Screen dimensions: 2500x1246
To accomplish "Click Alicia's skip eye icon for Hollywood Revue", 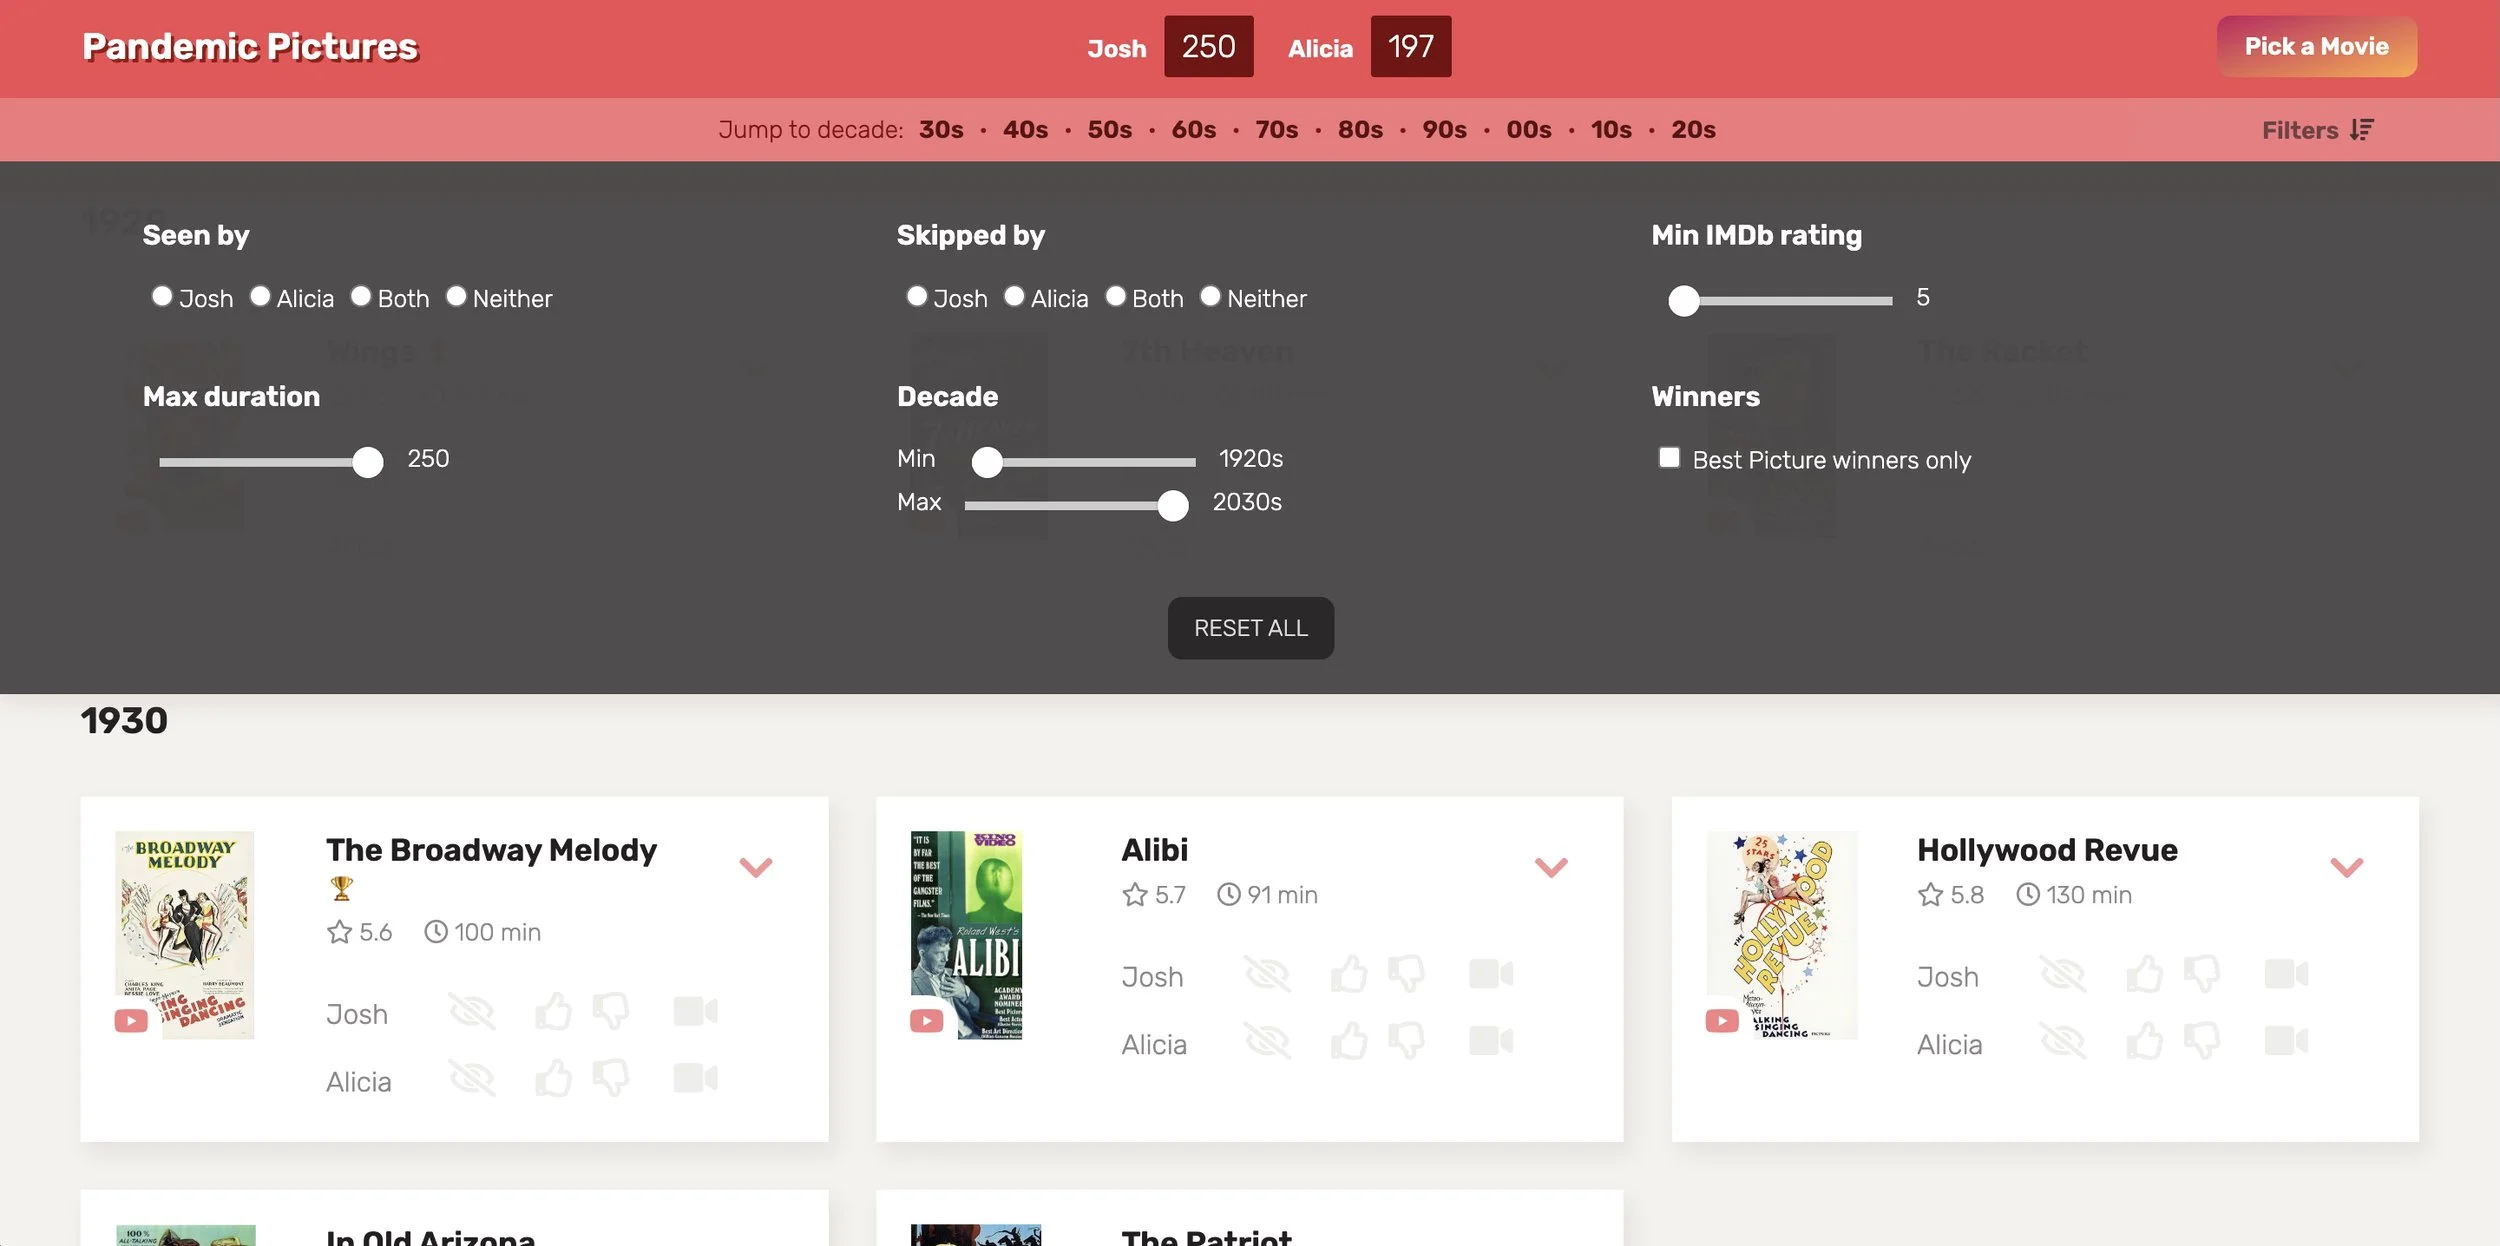I will [2062, 1041].
